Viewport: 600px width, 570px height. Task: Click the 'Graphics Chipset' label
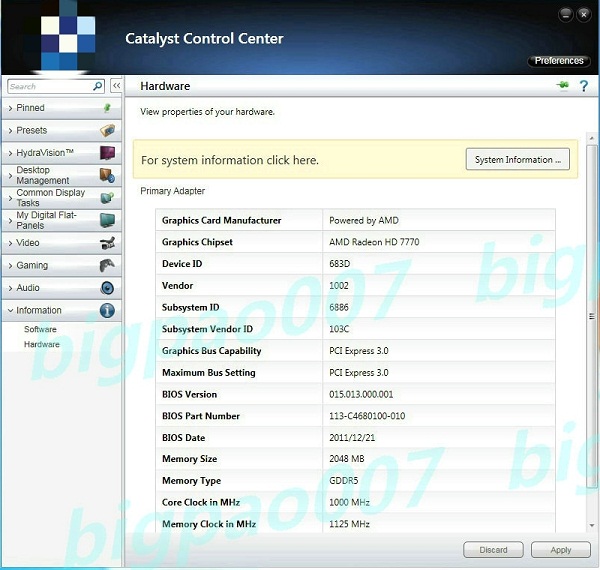pyautogui.click(x=197, y=242)
